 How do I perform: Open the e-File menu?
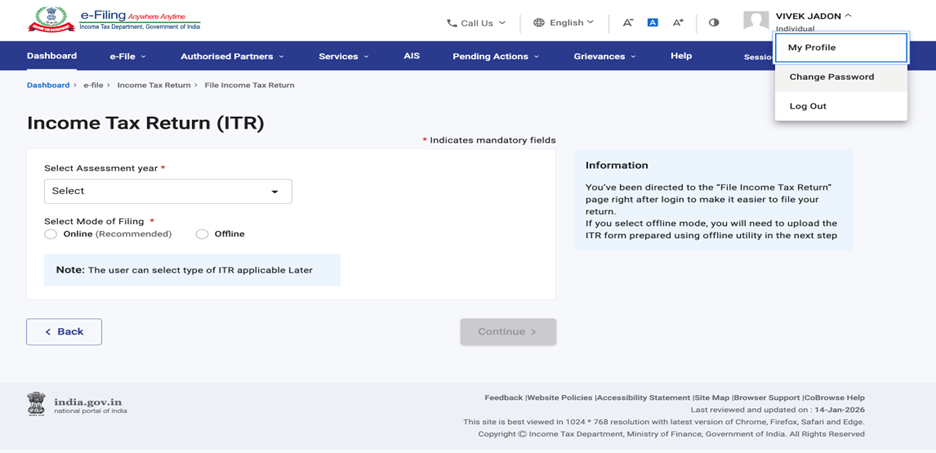click(x=128, y=57)
